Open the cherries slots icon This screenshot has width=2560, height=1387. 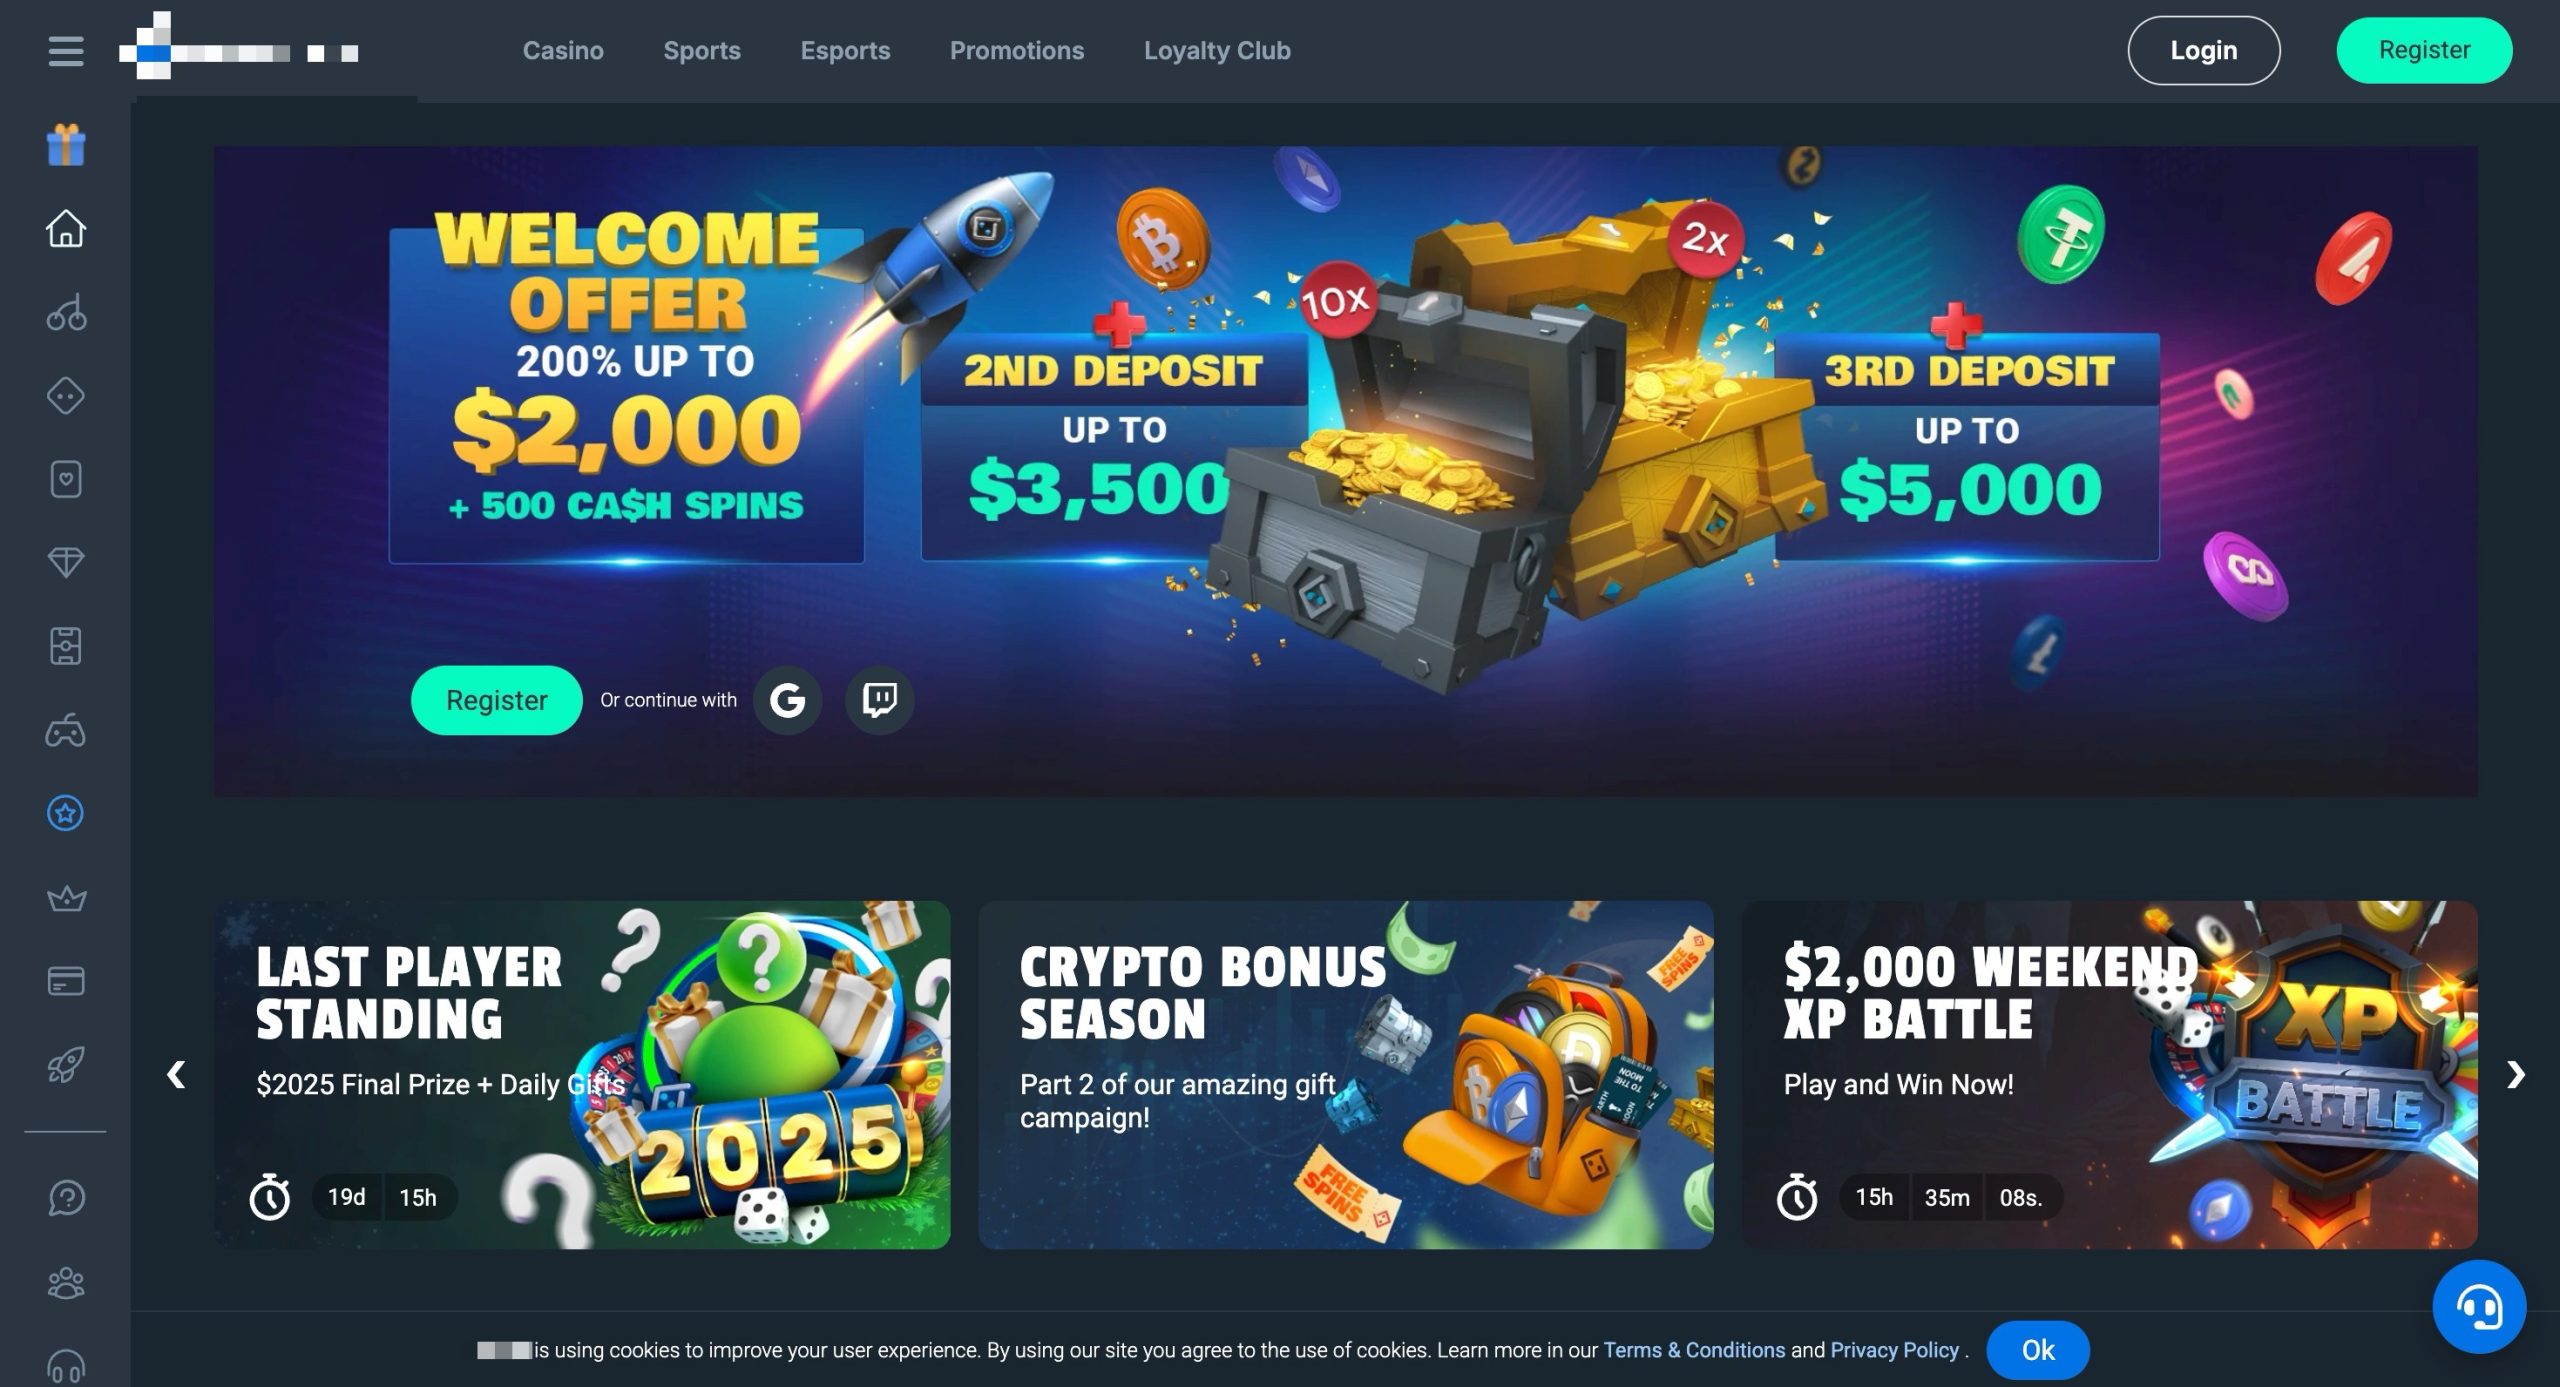[66, 313]
